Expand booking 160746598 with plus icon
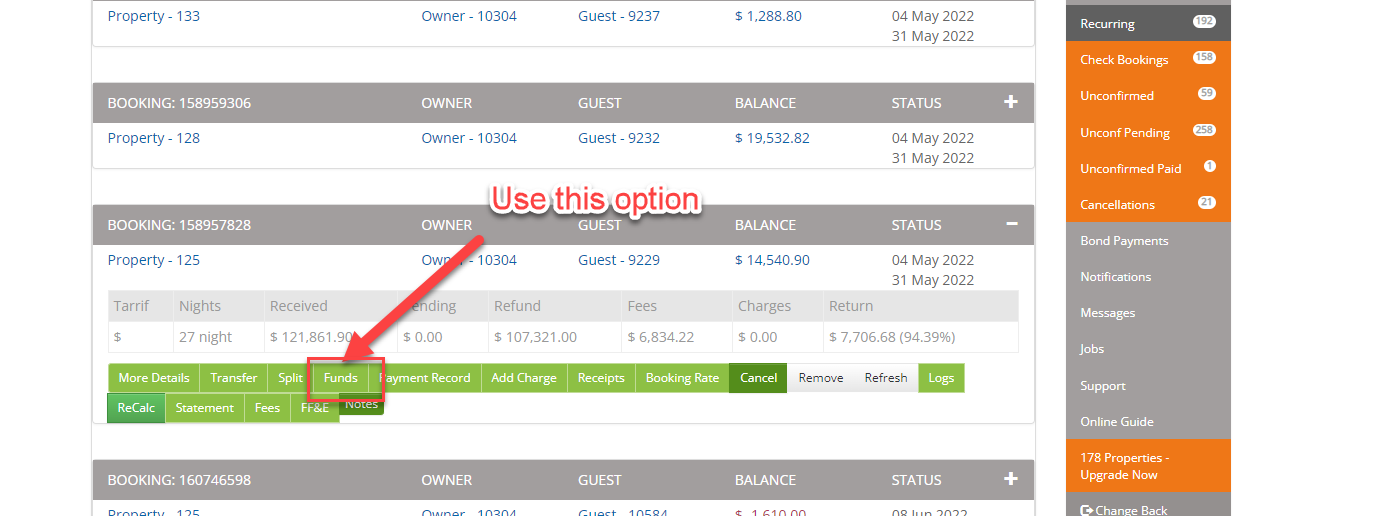 (x=1010, y=479)
